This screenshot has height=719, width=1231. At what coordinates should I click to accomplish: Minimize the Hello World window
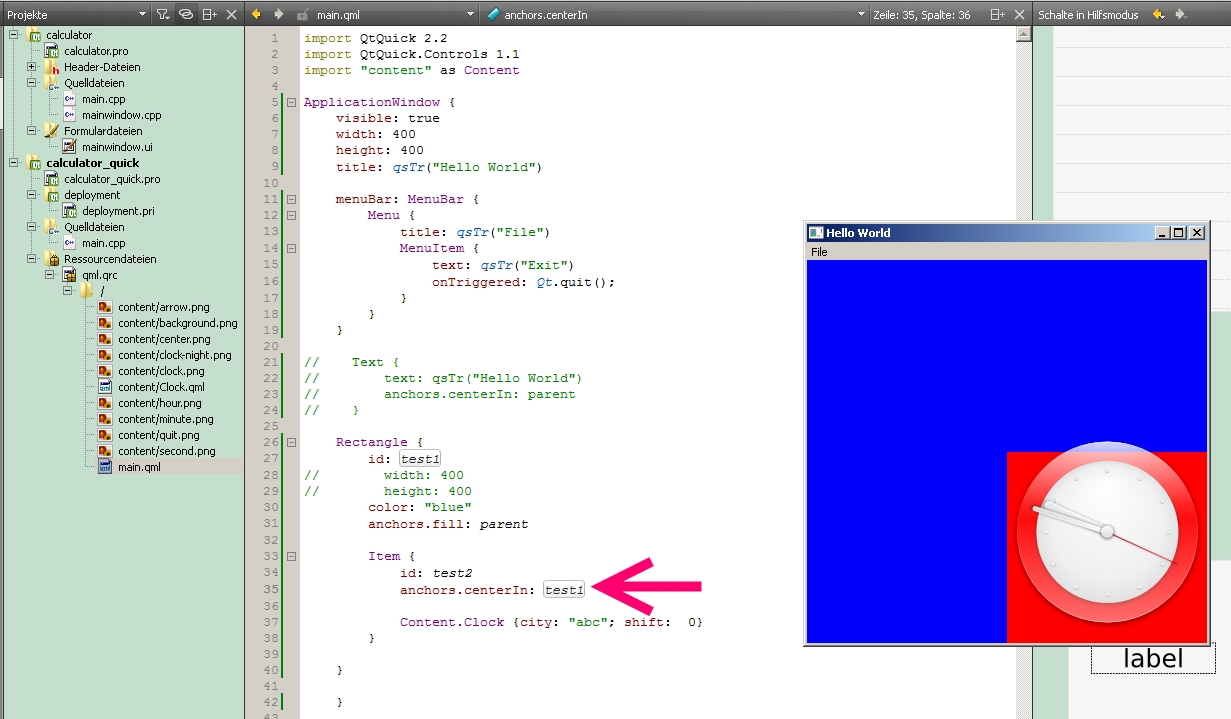coord(1163,232)
